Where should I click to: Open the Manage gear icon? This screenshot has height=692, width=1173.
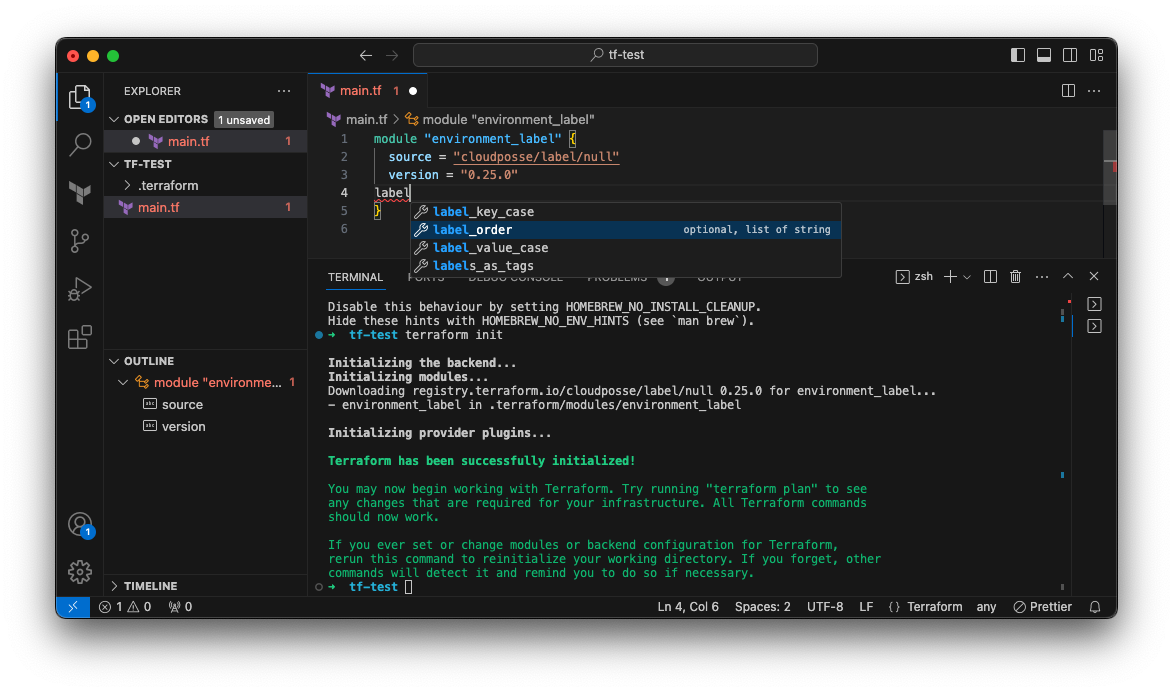pos(79,571)
